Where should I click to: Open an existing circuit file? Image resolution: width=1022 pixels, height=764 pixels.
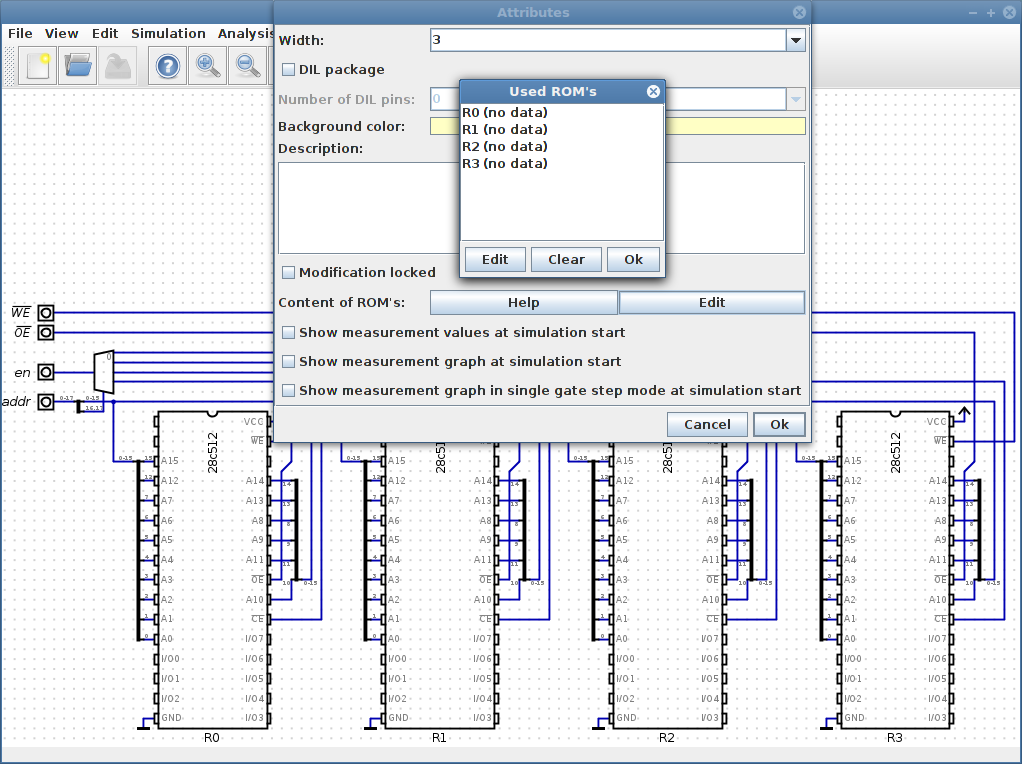coord(77,65)
